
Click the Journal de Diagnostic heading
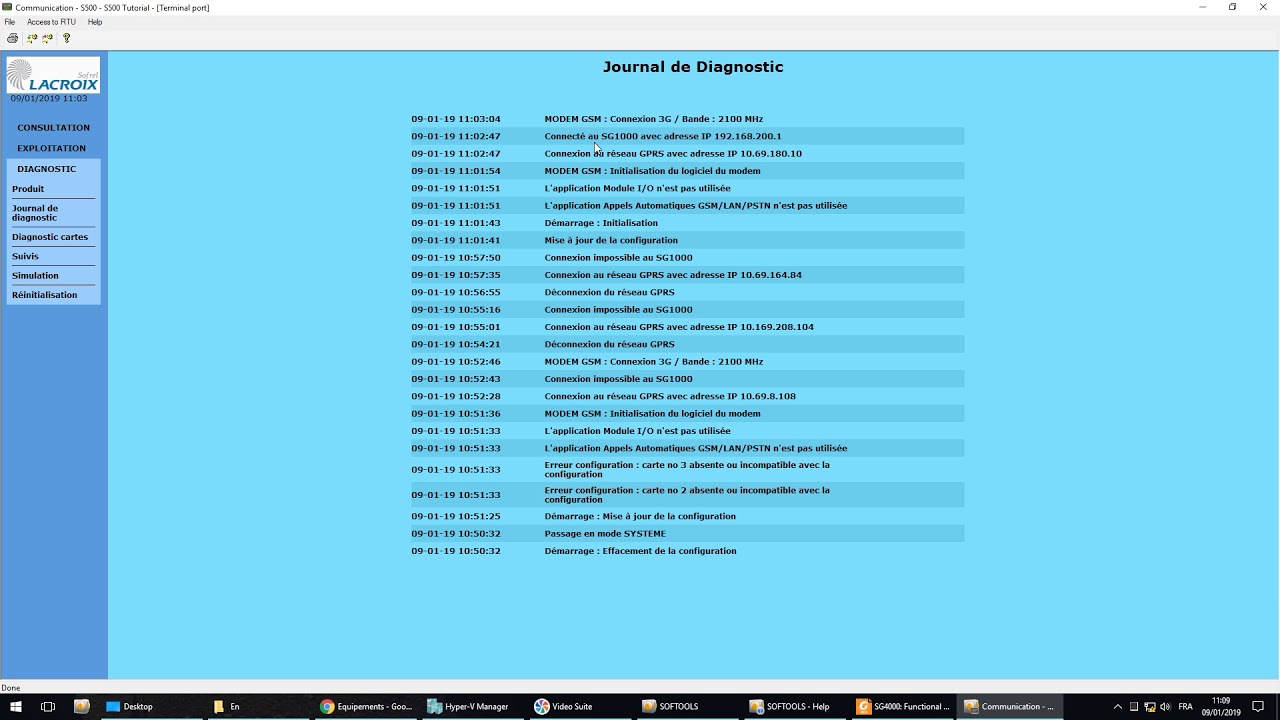(x=693, y=67)
